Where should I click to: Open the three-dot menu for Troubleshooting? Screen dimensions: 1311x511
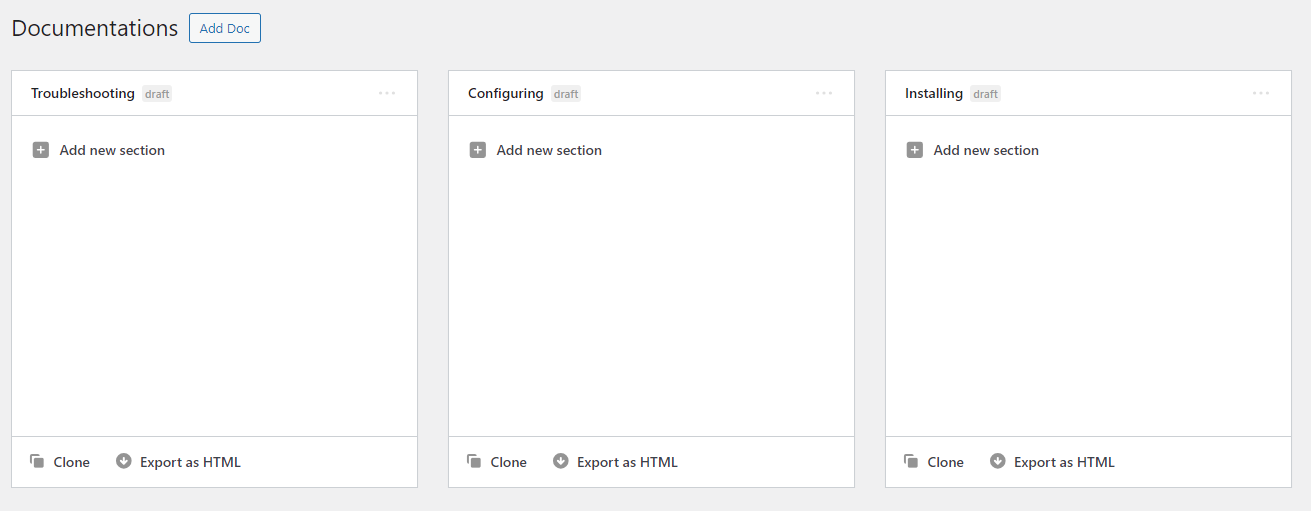coord(387,93)
